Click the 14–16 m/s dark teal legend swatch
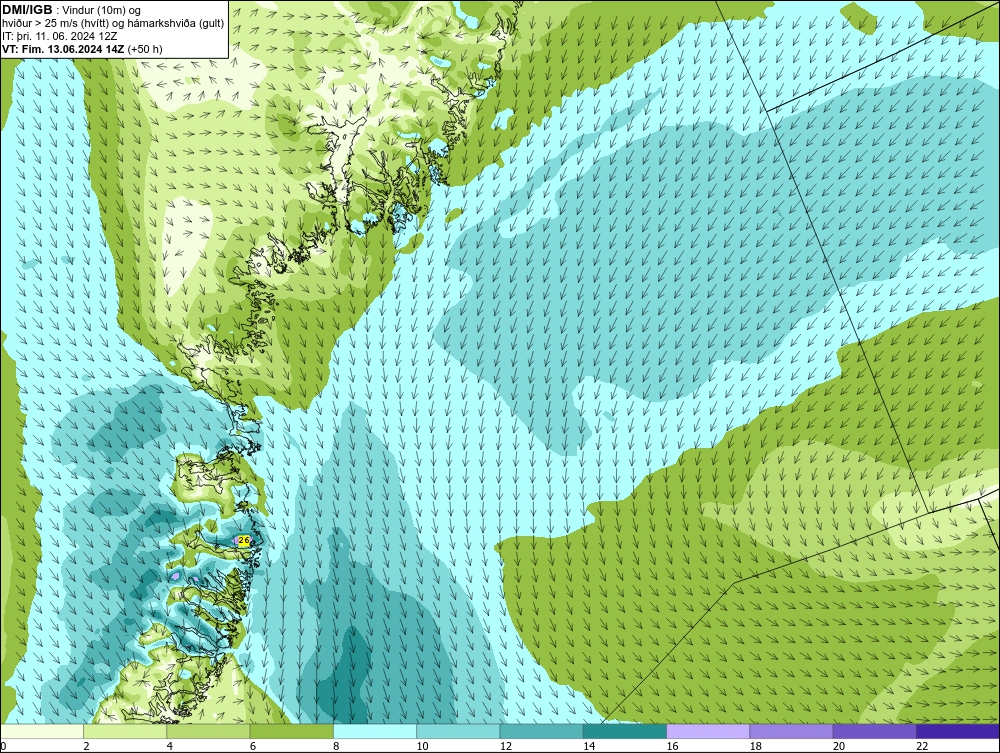This screenshot has width=1000, height=753. coord(625,731)
